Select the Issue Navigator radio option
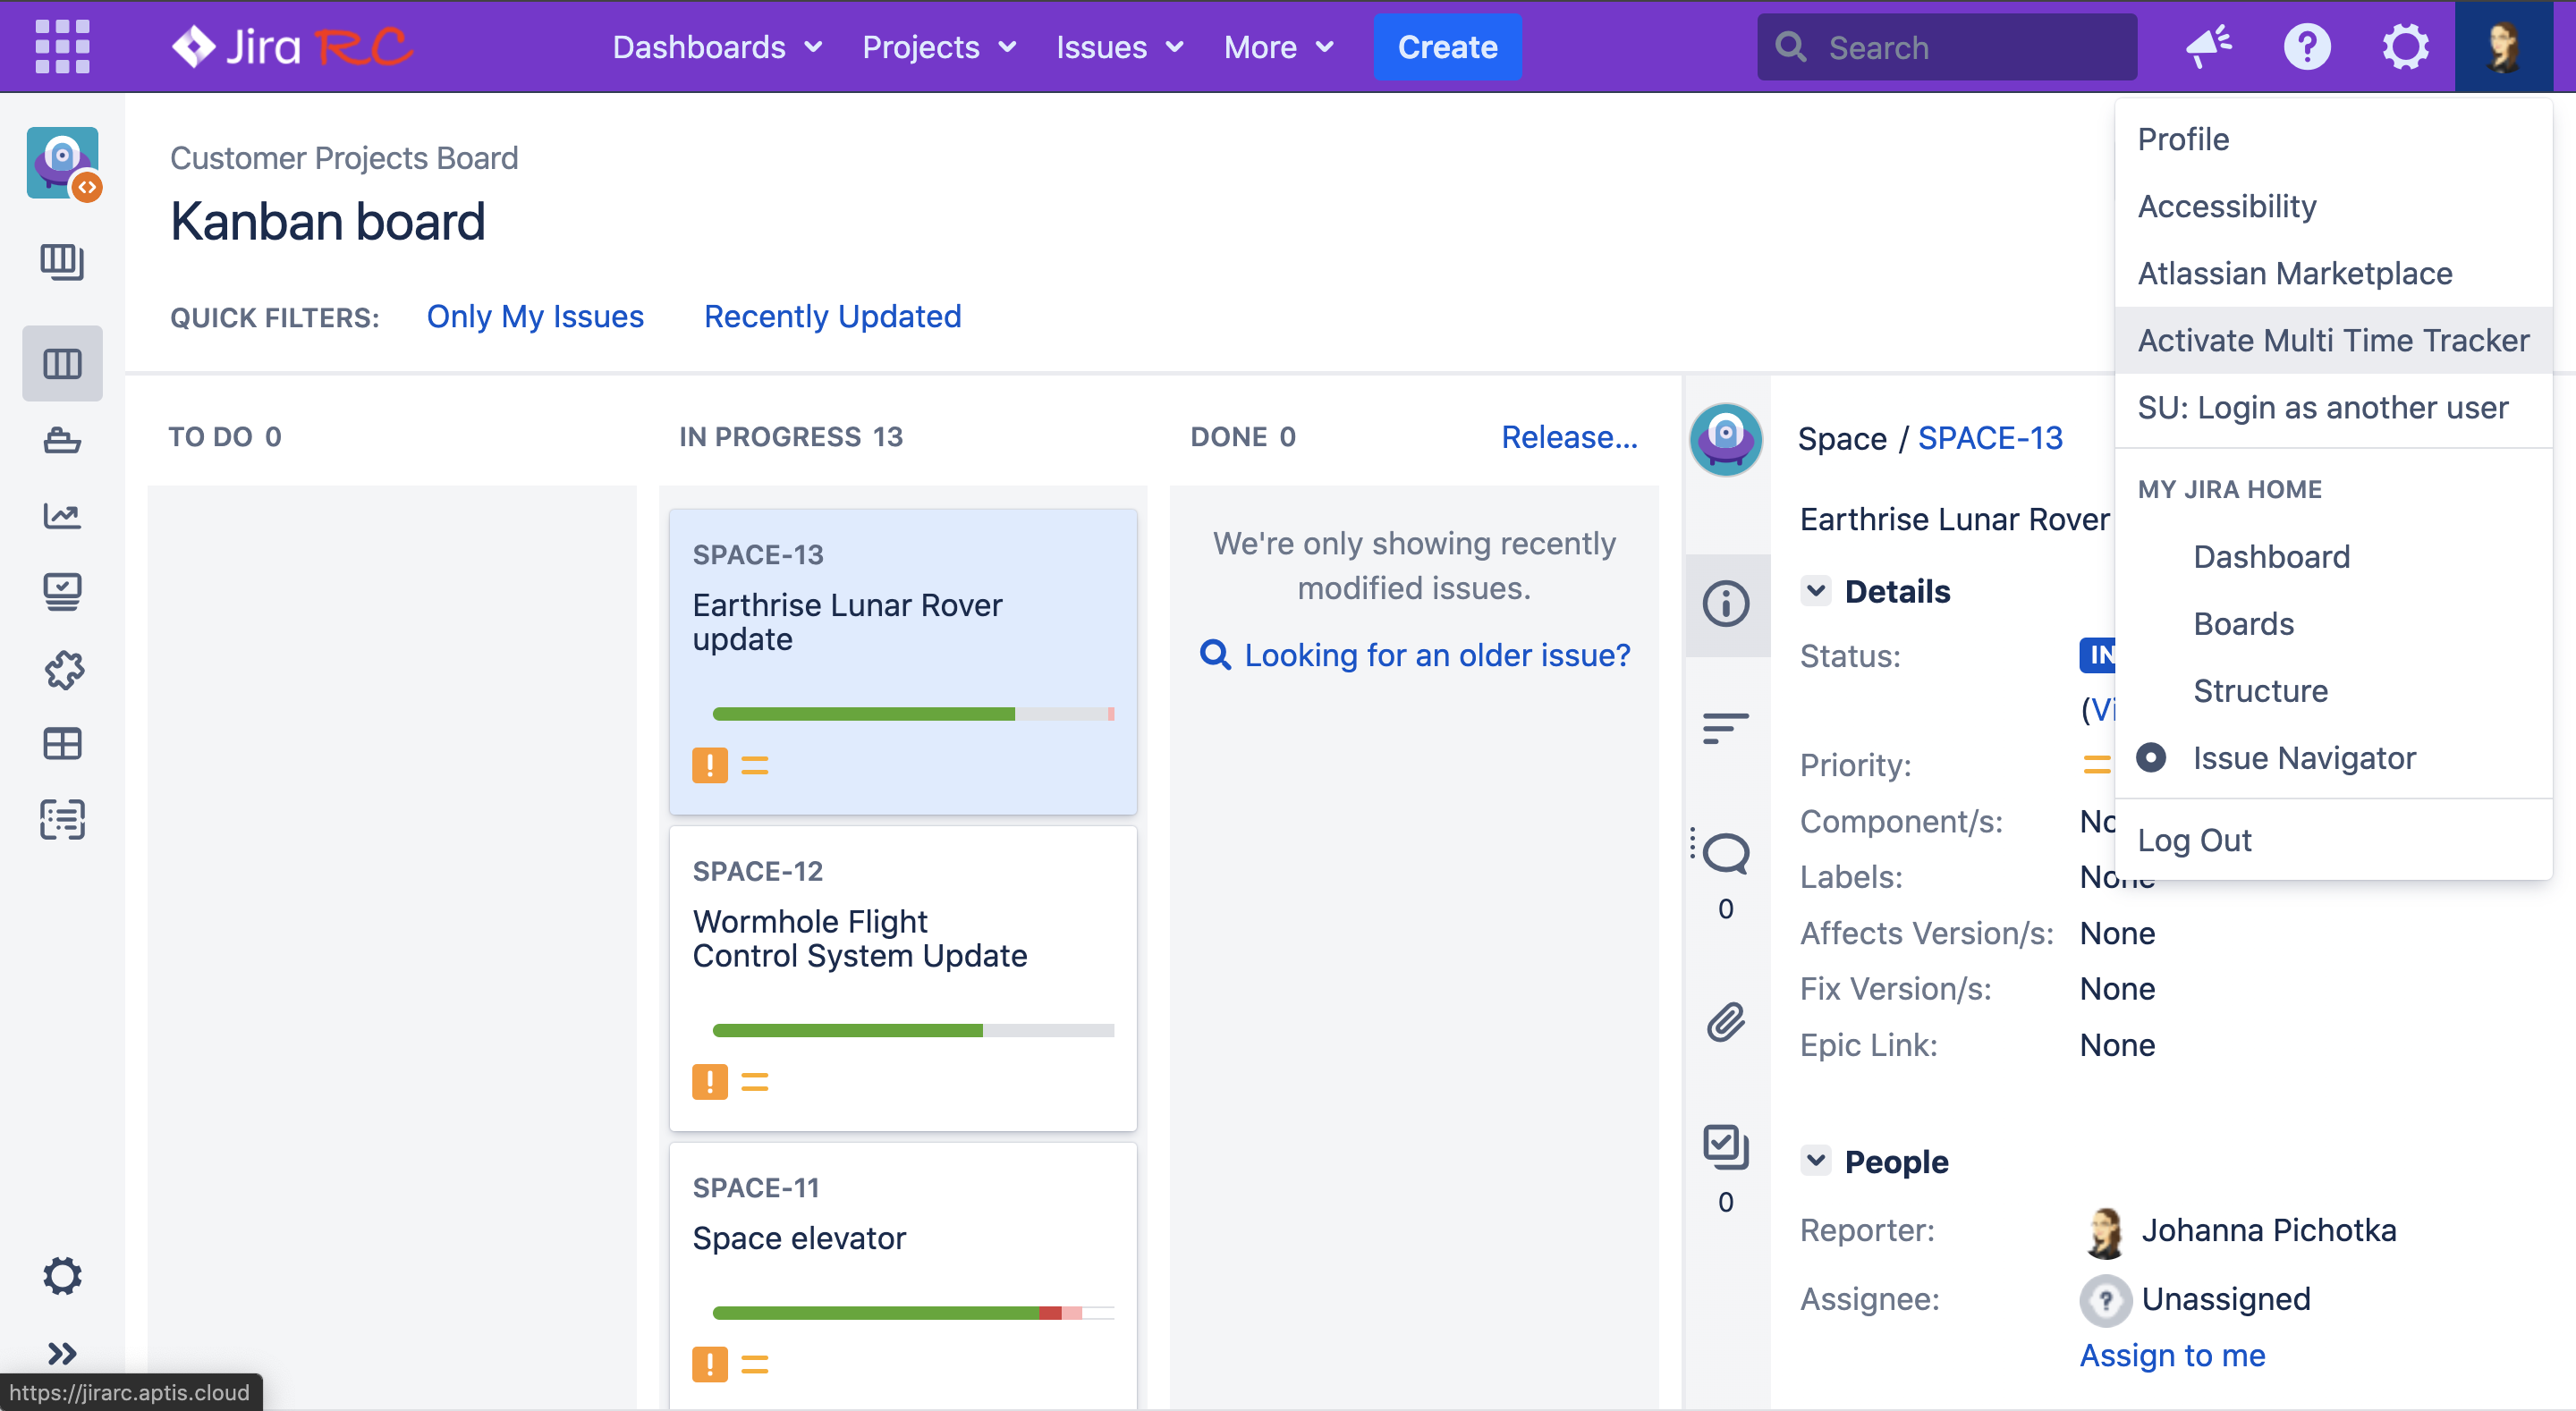Image resolution: width=2576 pixels, height=1411 pixels. point(2150,758)
